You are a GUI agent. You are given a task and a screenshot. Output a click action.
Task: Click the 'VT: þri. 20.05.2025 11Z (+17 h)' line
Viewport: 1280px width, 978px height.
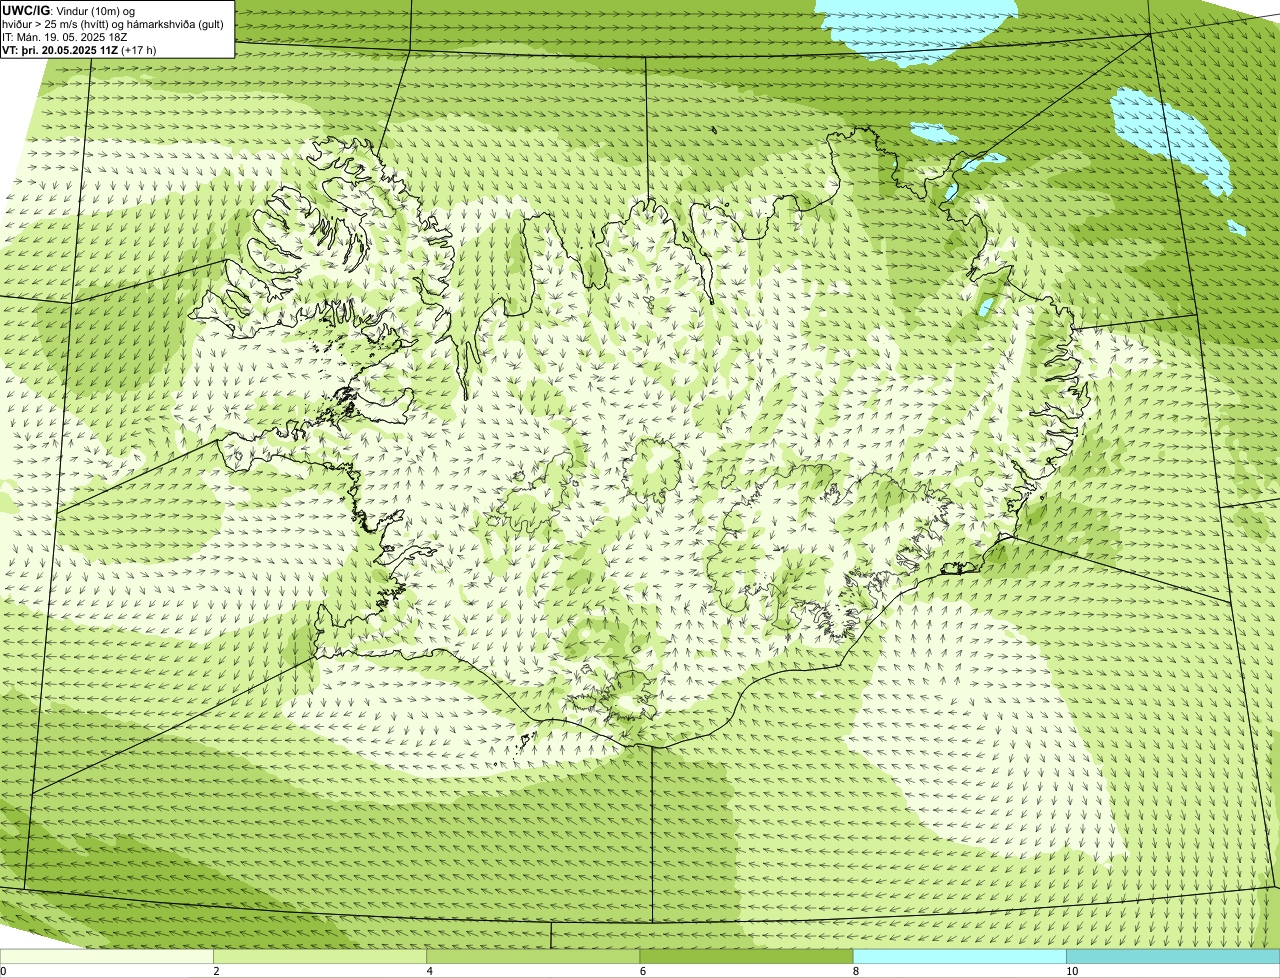click(x=79, y=49)
